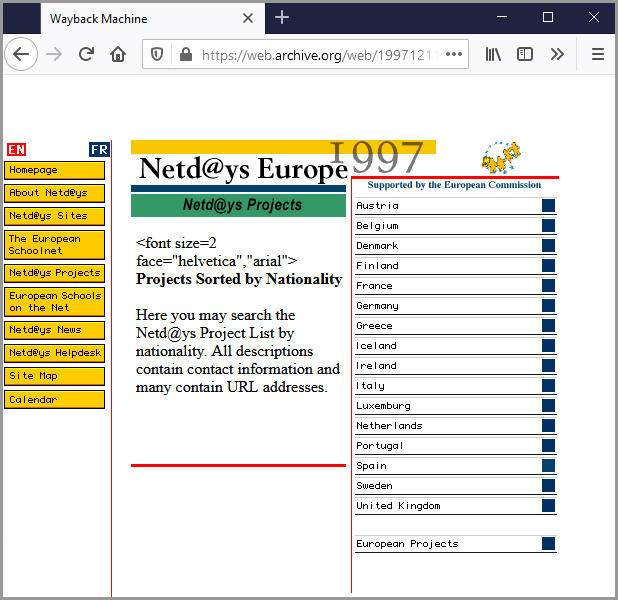This screenshot has height=600, width=618.
Task: Open the Denmark projects link
Action: tap(377, 246)
